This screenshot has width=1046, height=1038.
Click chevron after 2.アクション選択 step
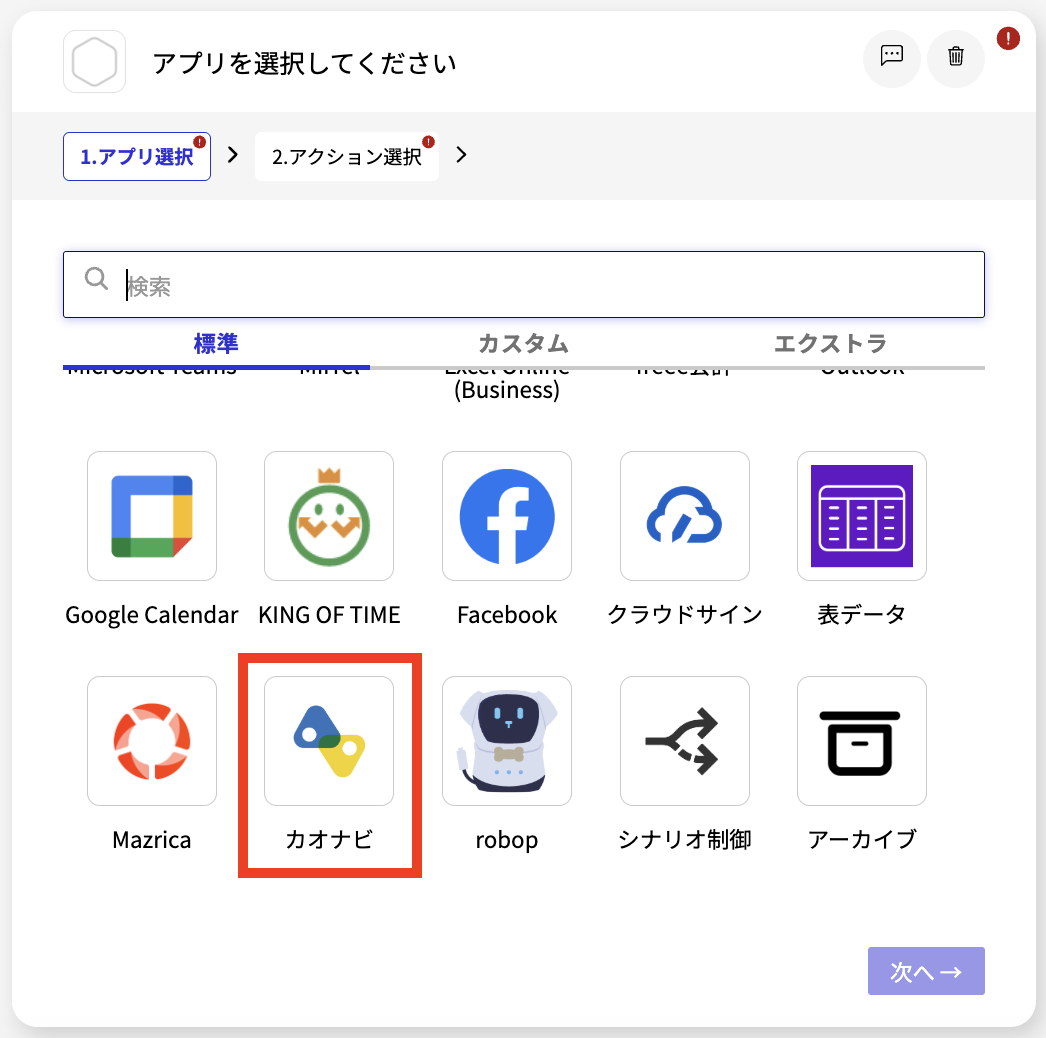[461, 155]
